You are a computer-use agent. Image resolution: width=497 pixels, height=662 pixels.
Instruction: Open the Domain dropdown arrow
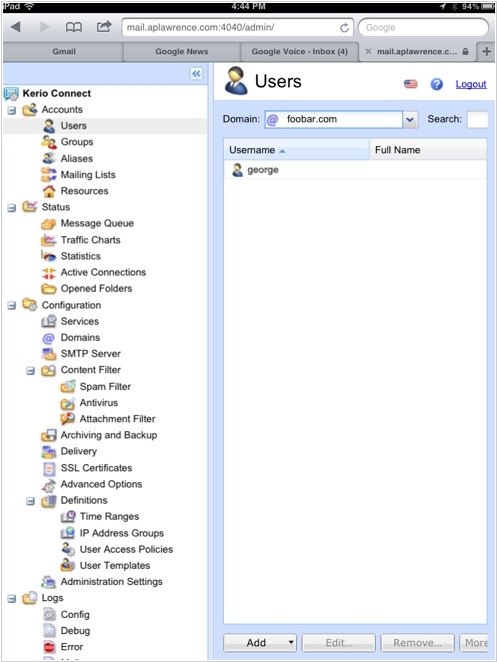click(410, 119)
